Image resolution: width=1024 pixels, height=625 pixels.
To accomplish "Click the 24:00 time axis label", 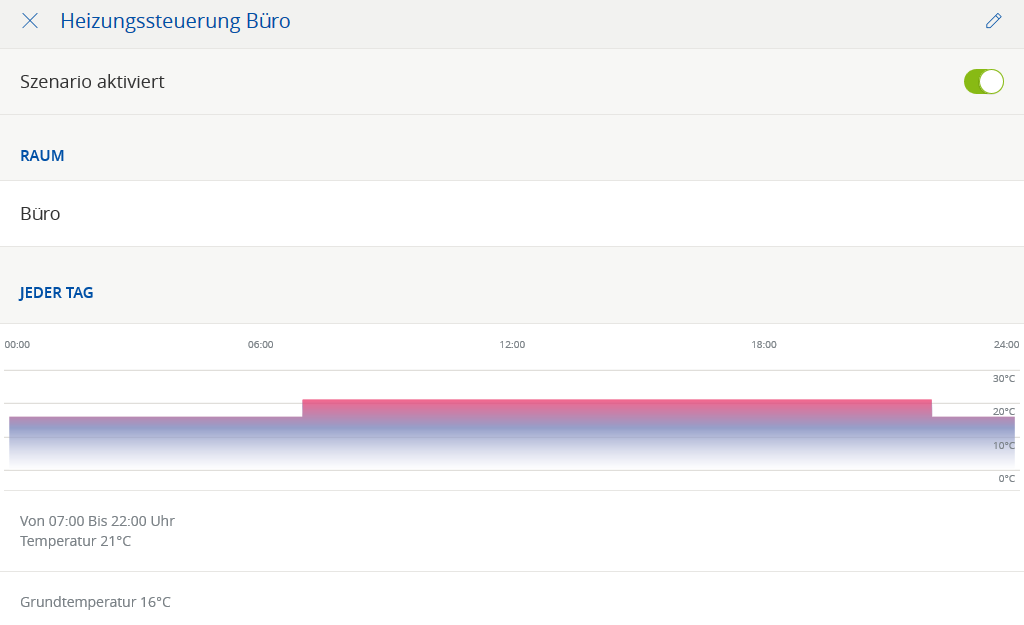I will (x=1006, y=344).
